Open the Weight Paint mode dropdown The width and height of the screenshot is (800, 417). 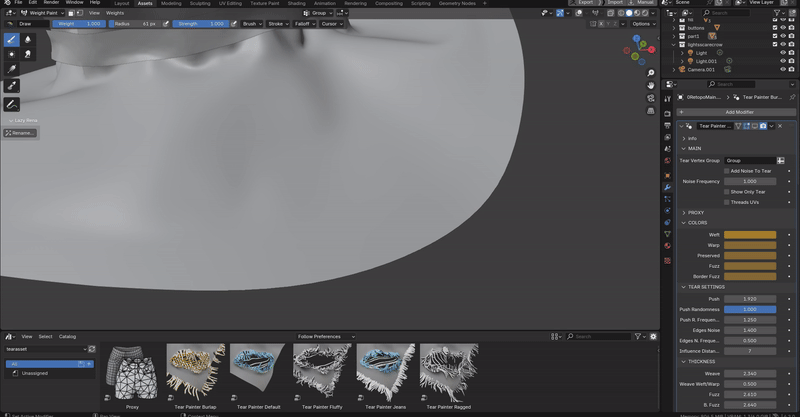pyautogui.click(x=42, y=13)
